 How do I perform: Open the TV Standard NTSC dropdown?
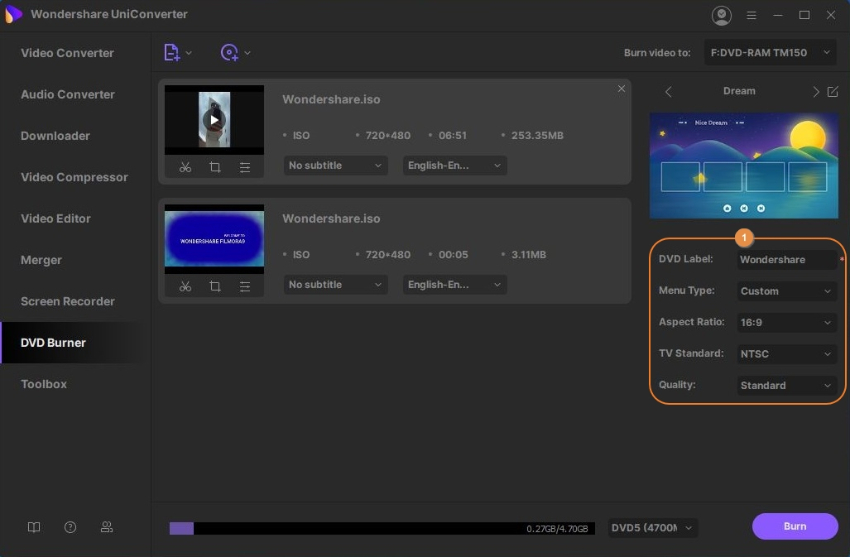pos(786,354)
